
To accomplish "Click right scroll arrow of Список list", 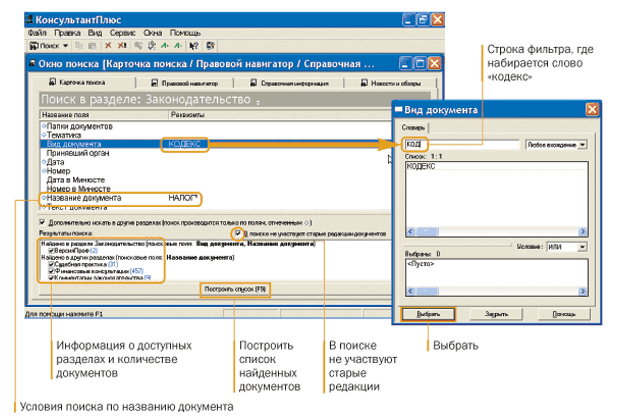I will [582, 231].
